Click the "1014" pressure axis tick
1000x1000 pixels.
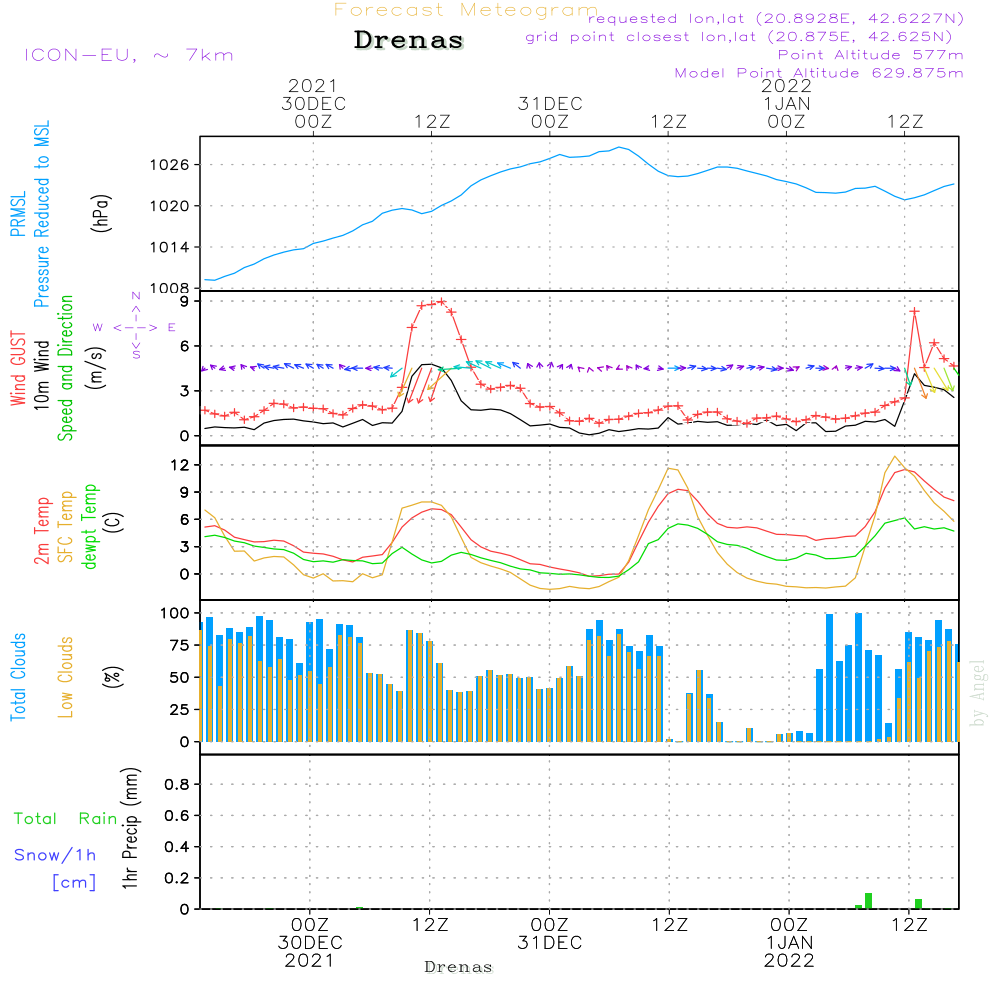coord(170,247)
